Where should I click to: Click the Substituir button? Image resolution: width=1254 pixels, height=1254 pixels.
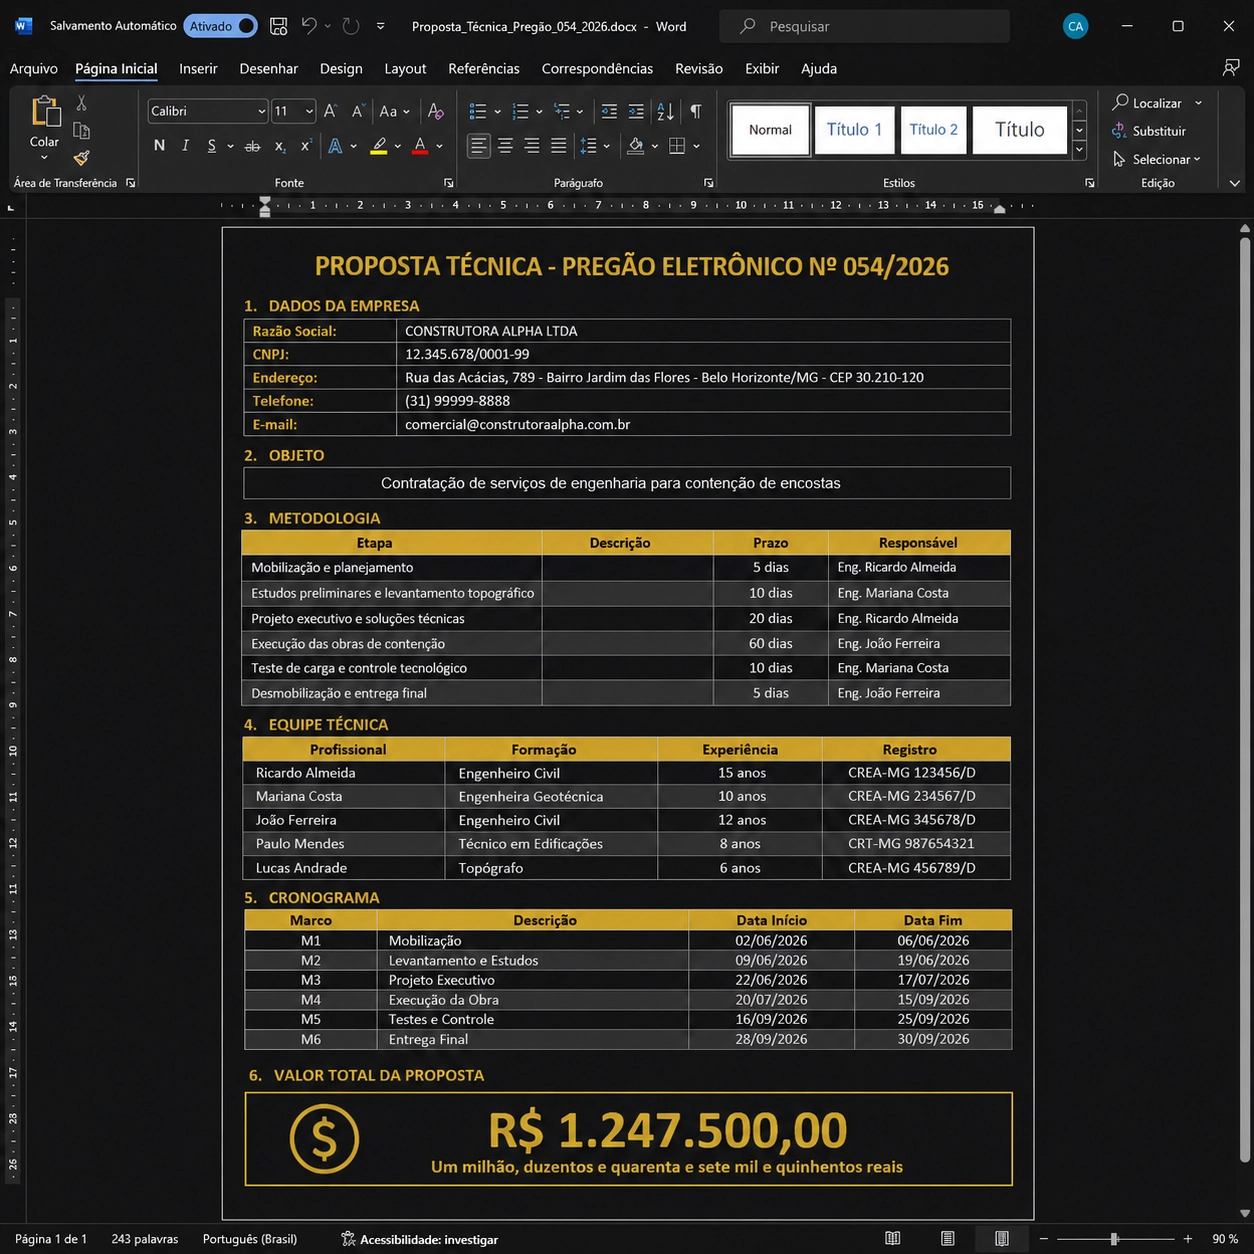[x=1149, y=131]
